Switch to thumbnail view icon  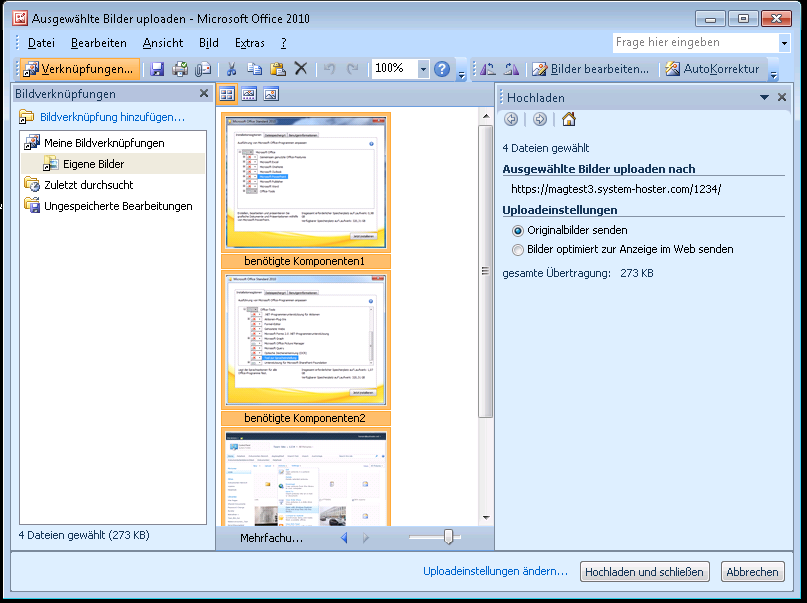[226, 94]
